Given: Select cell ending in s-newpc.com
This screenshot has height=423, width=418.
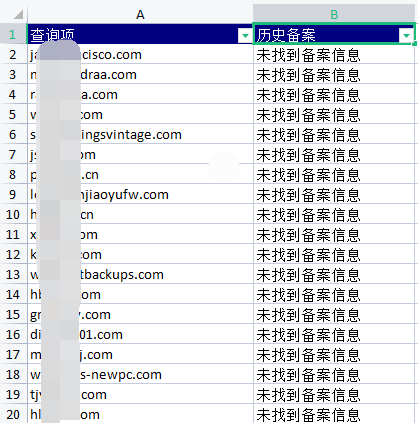Looking at the screenshot, I should (140, 374).
